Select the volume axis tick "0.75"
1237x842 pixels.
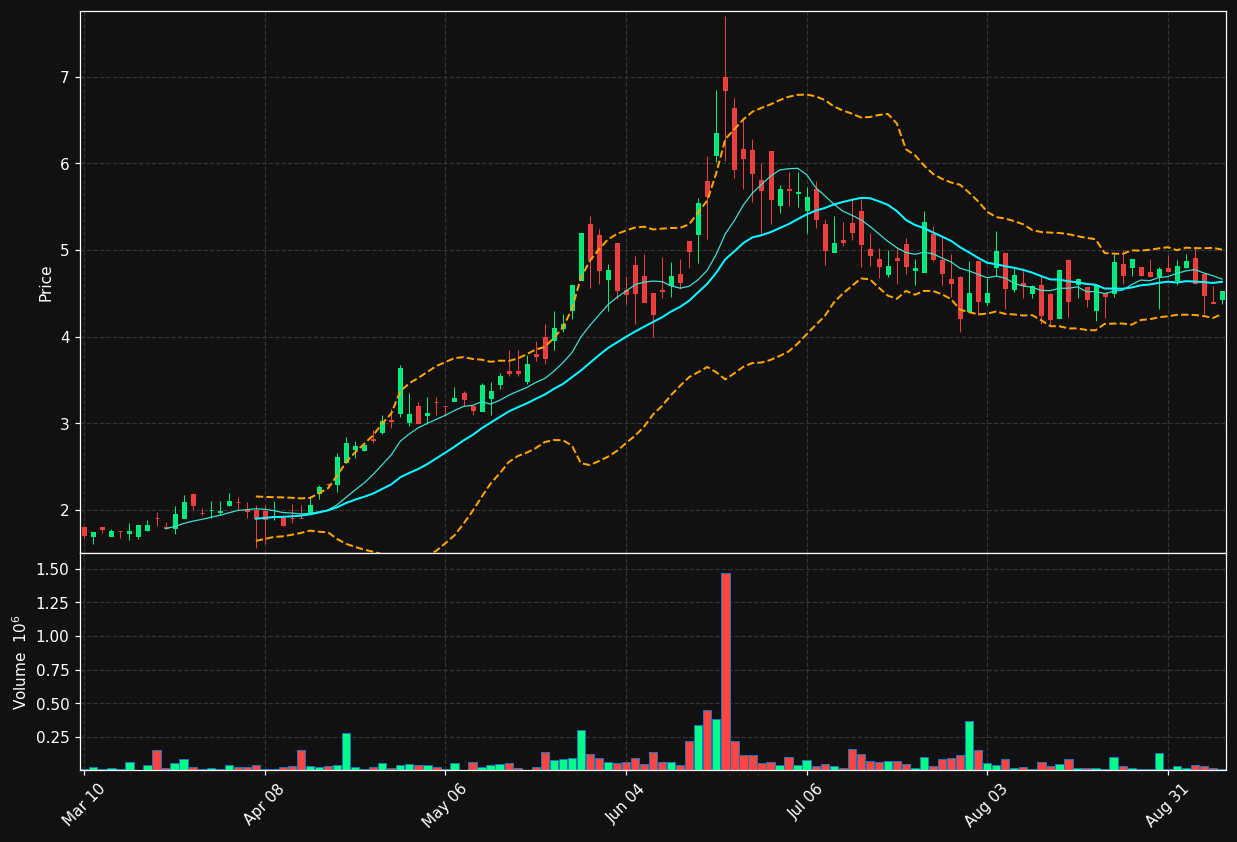coord(53,670)
